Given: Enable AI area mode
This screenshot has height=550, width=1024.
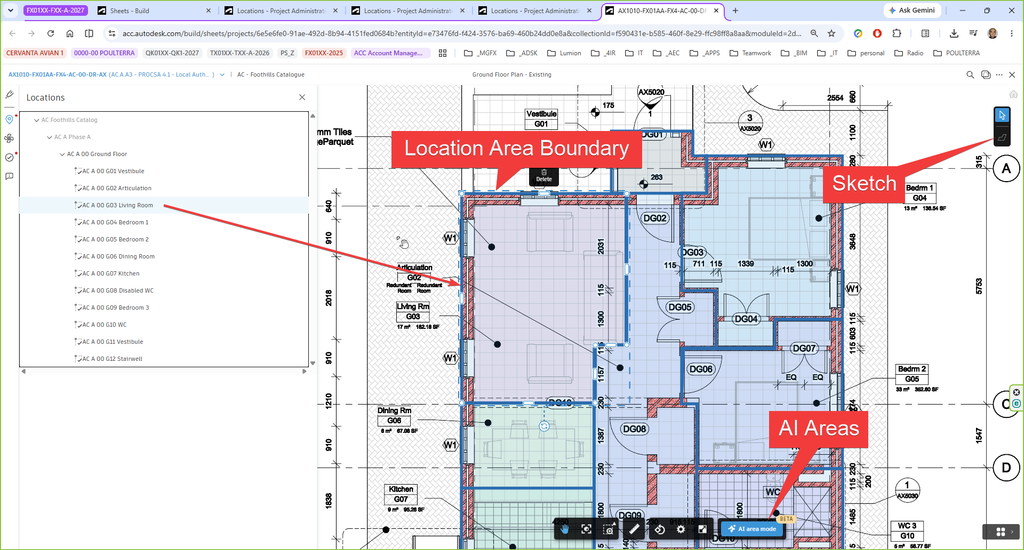Looking at the screenshot, I should [752, 529].
